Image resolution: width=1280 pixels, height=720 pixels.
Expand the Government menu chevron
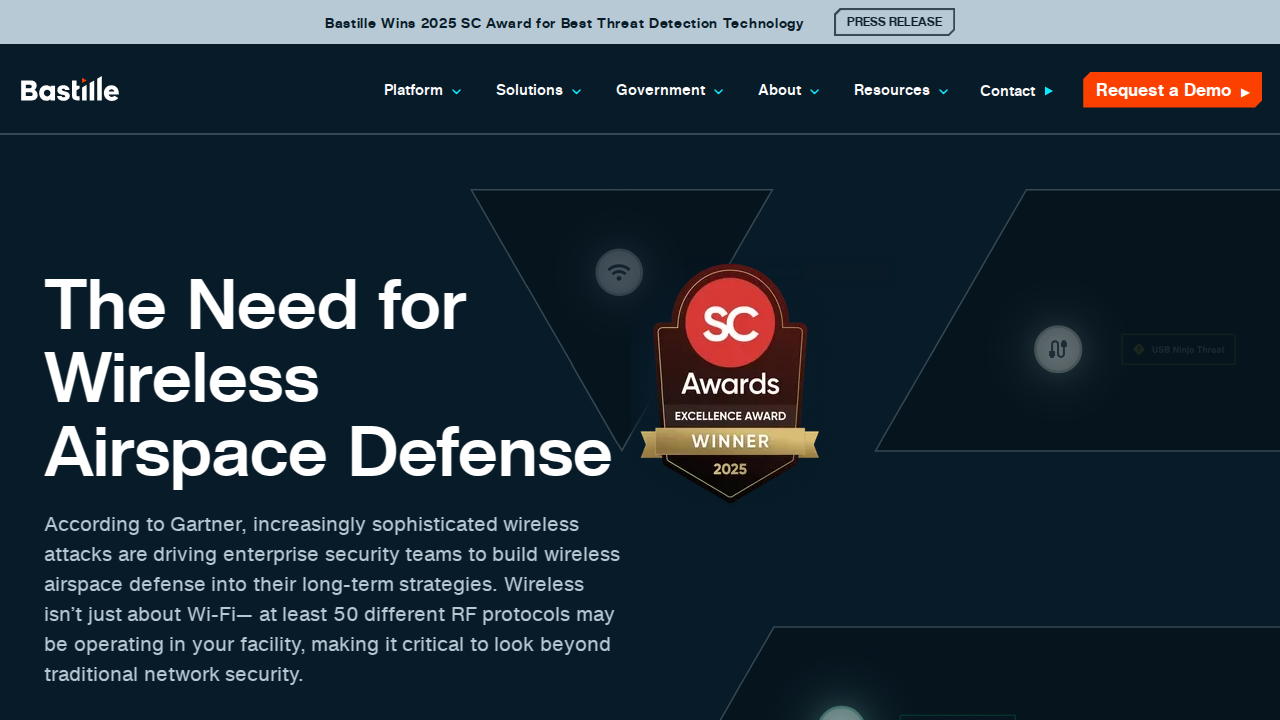(718, 91)
